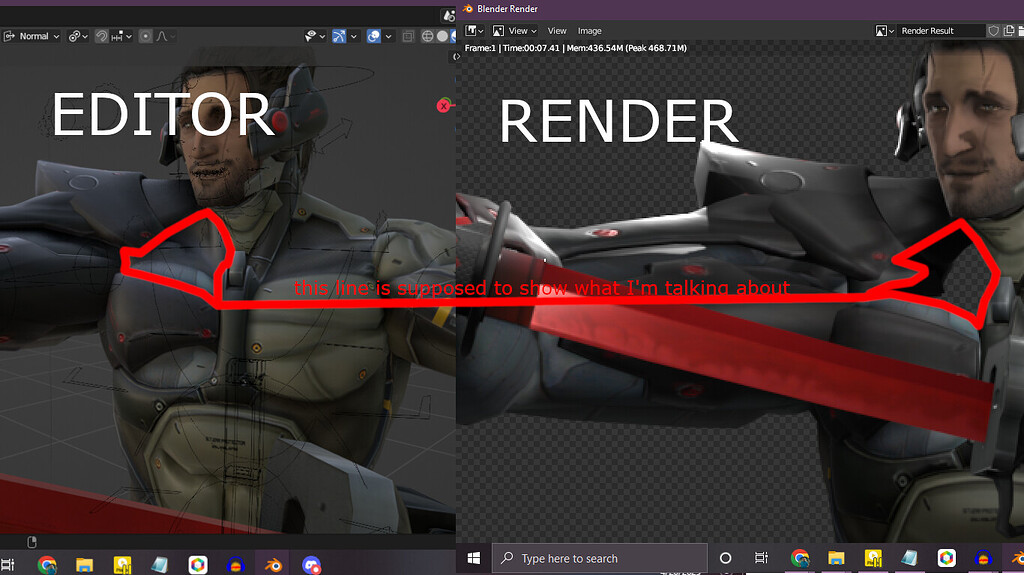This screenshot has width=1024, height=575.
Task: Click the render stats text Frame:1 Time:00:07.41
Action: (512, 48)
